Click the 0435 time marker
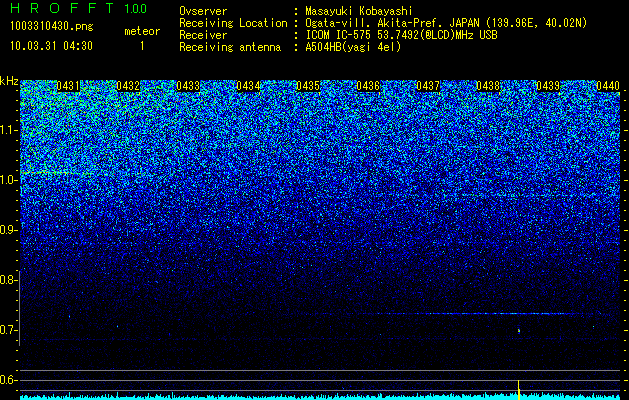Image resolution: width=629 pixels, height=400 pixels. 308,86
